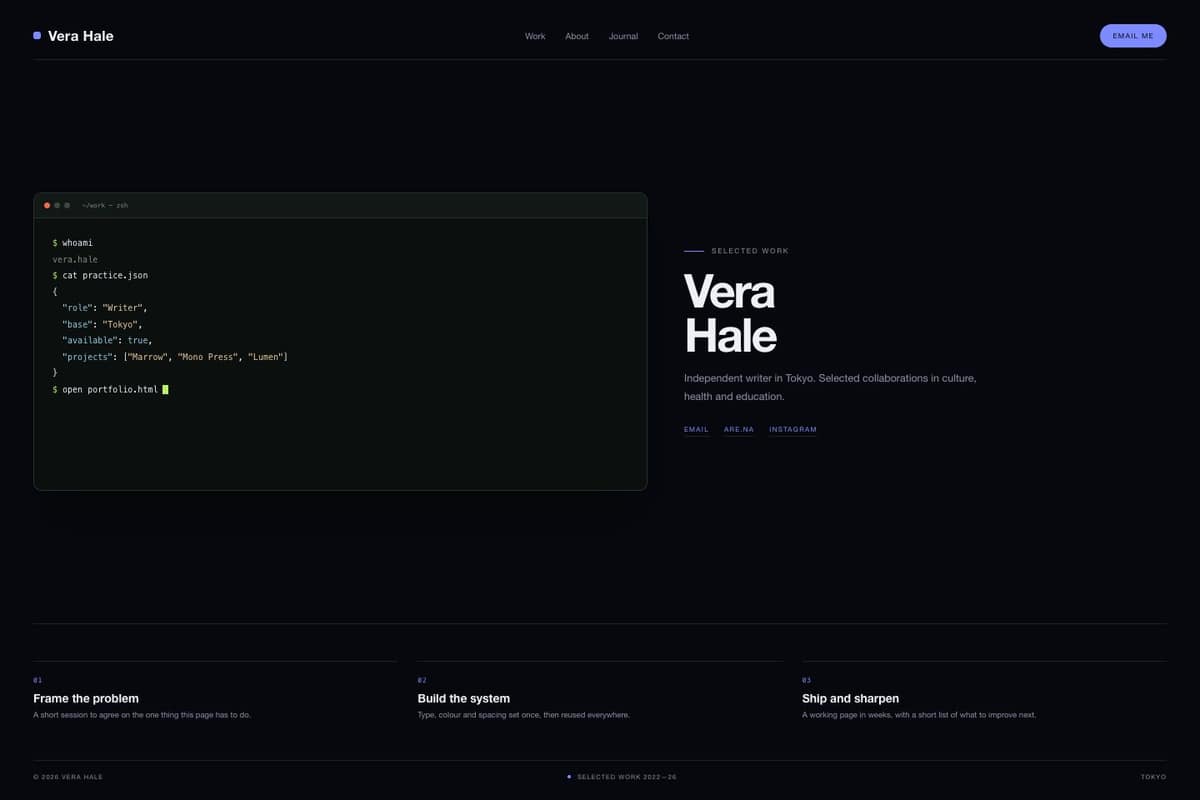Click the "available": true line
Viewport: 1200px width, 800px height.
point(107,340)
